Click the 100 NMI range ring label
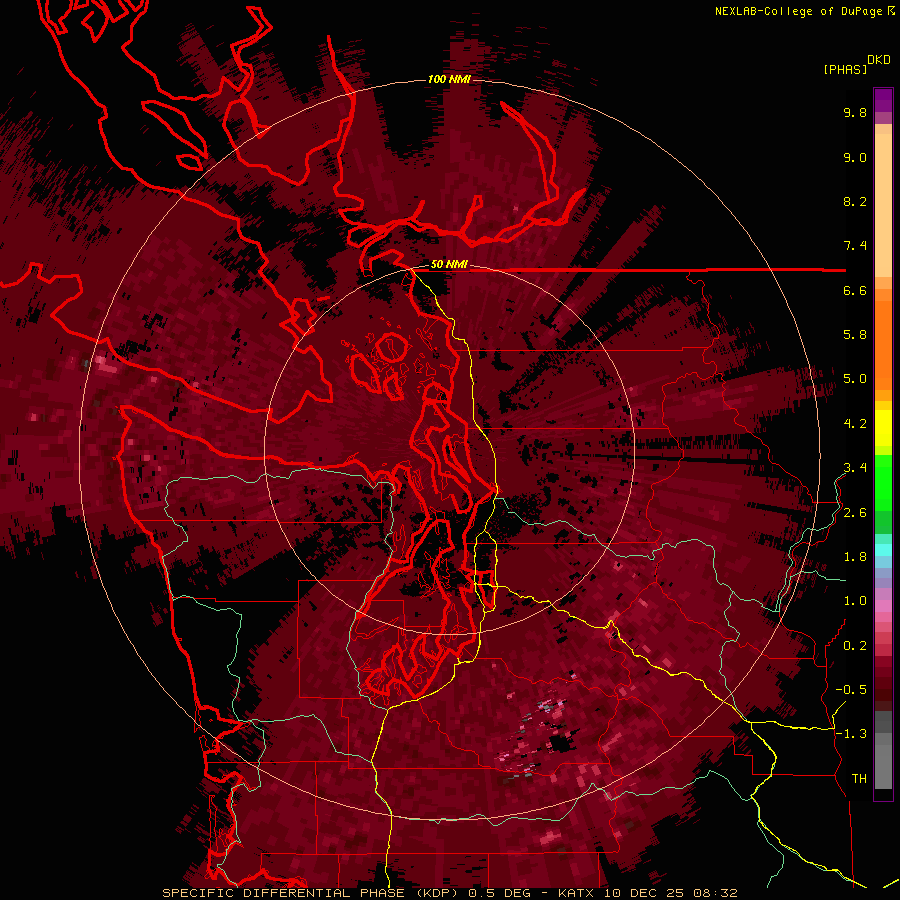The image size is (900, 900). coord(449,79)
